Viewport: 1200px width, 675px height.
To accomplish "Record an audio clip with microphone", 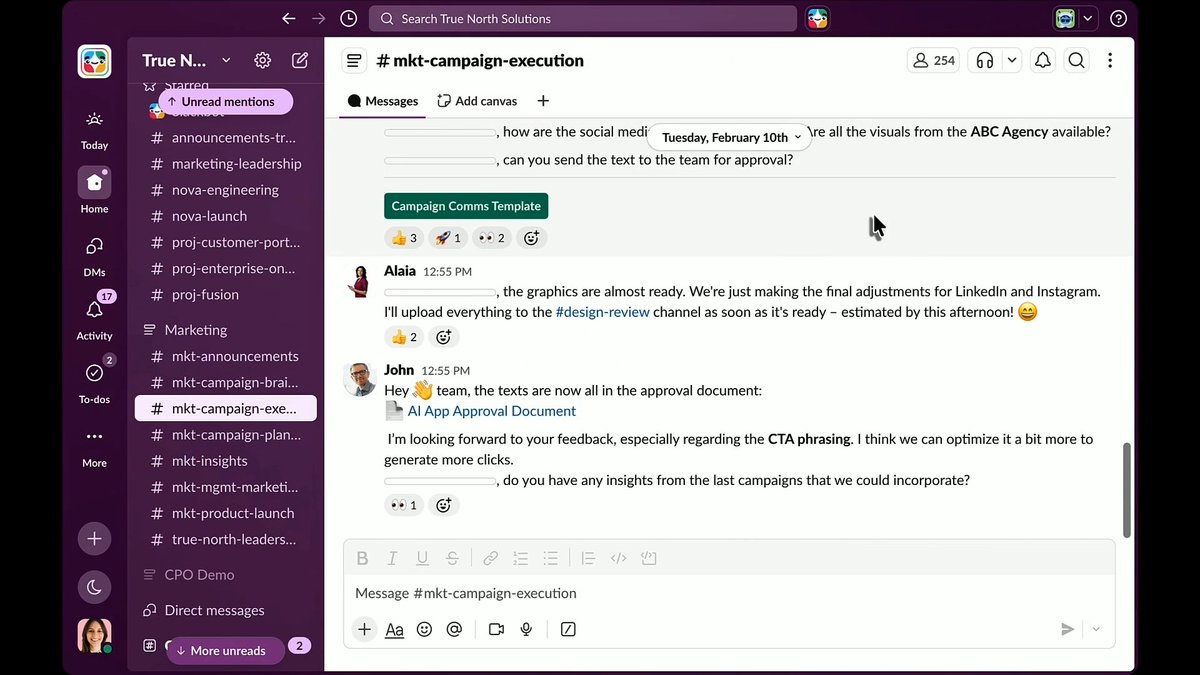I will pyautogui.click(x=526, y=629).
